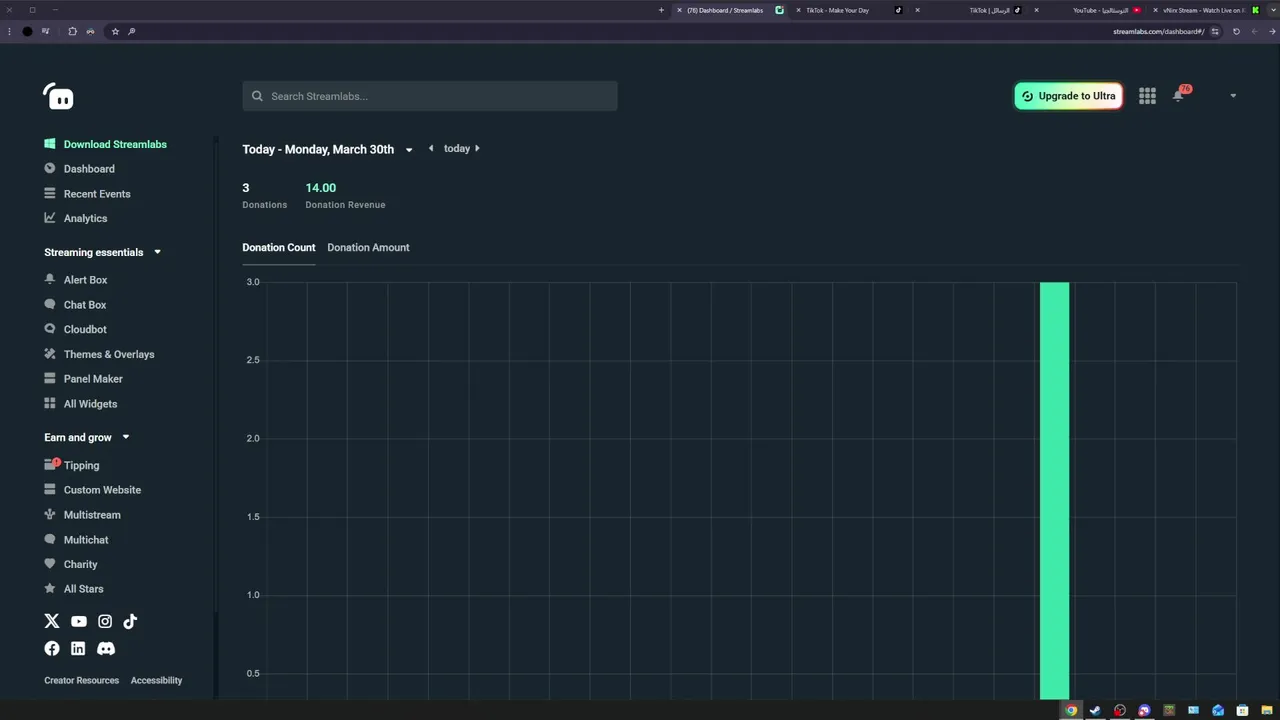The height and width of the screenshot is (720, 1280).
Task: Open the Accessibility link
Action: pos(156,680)
